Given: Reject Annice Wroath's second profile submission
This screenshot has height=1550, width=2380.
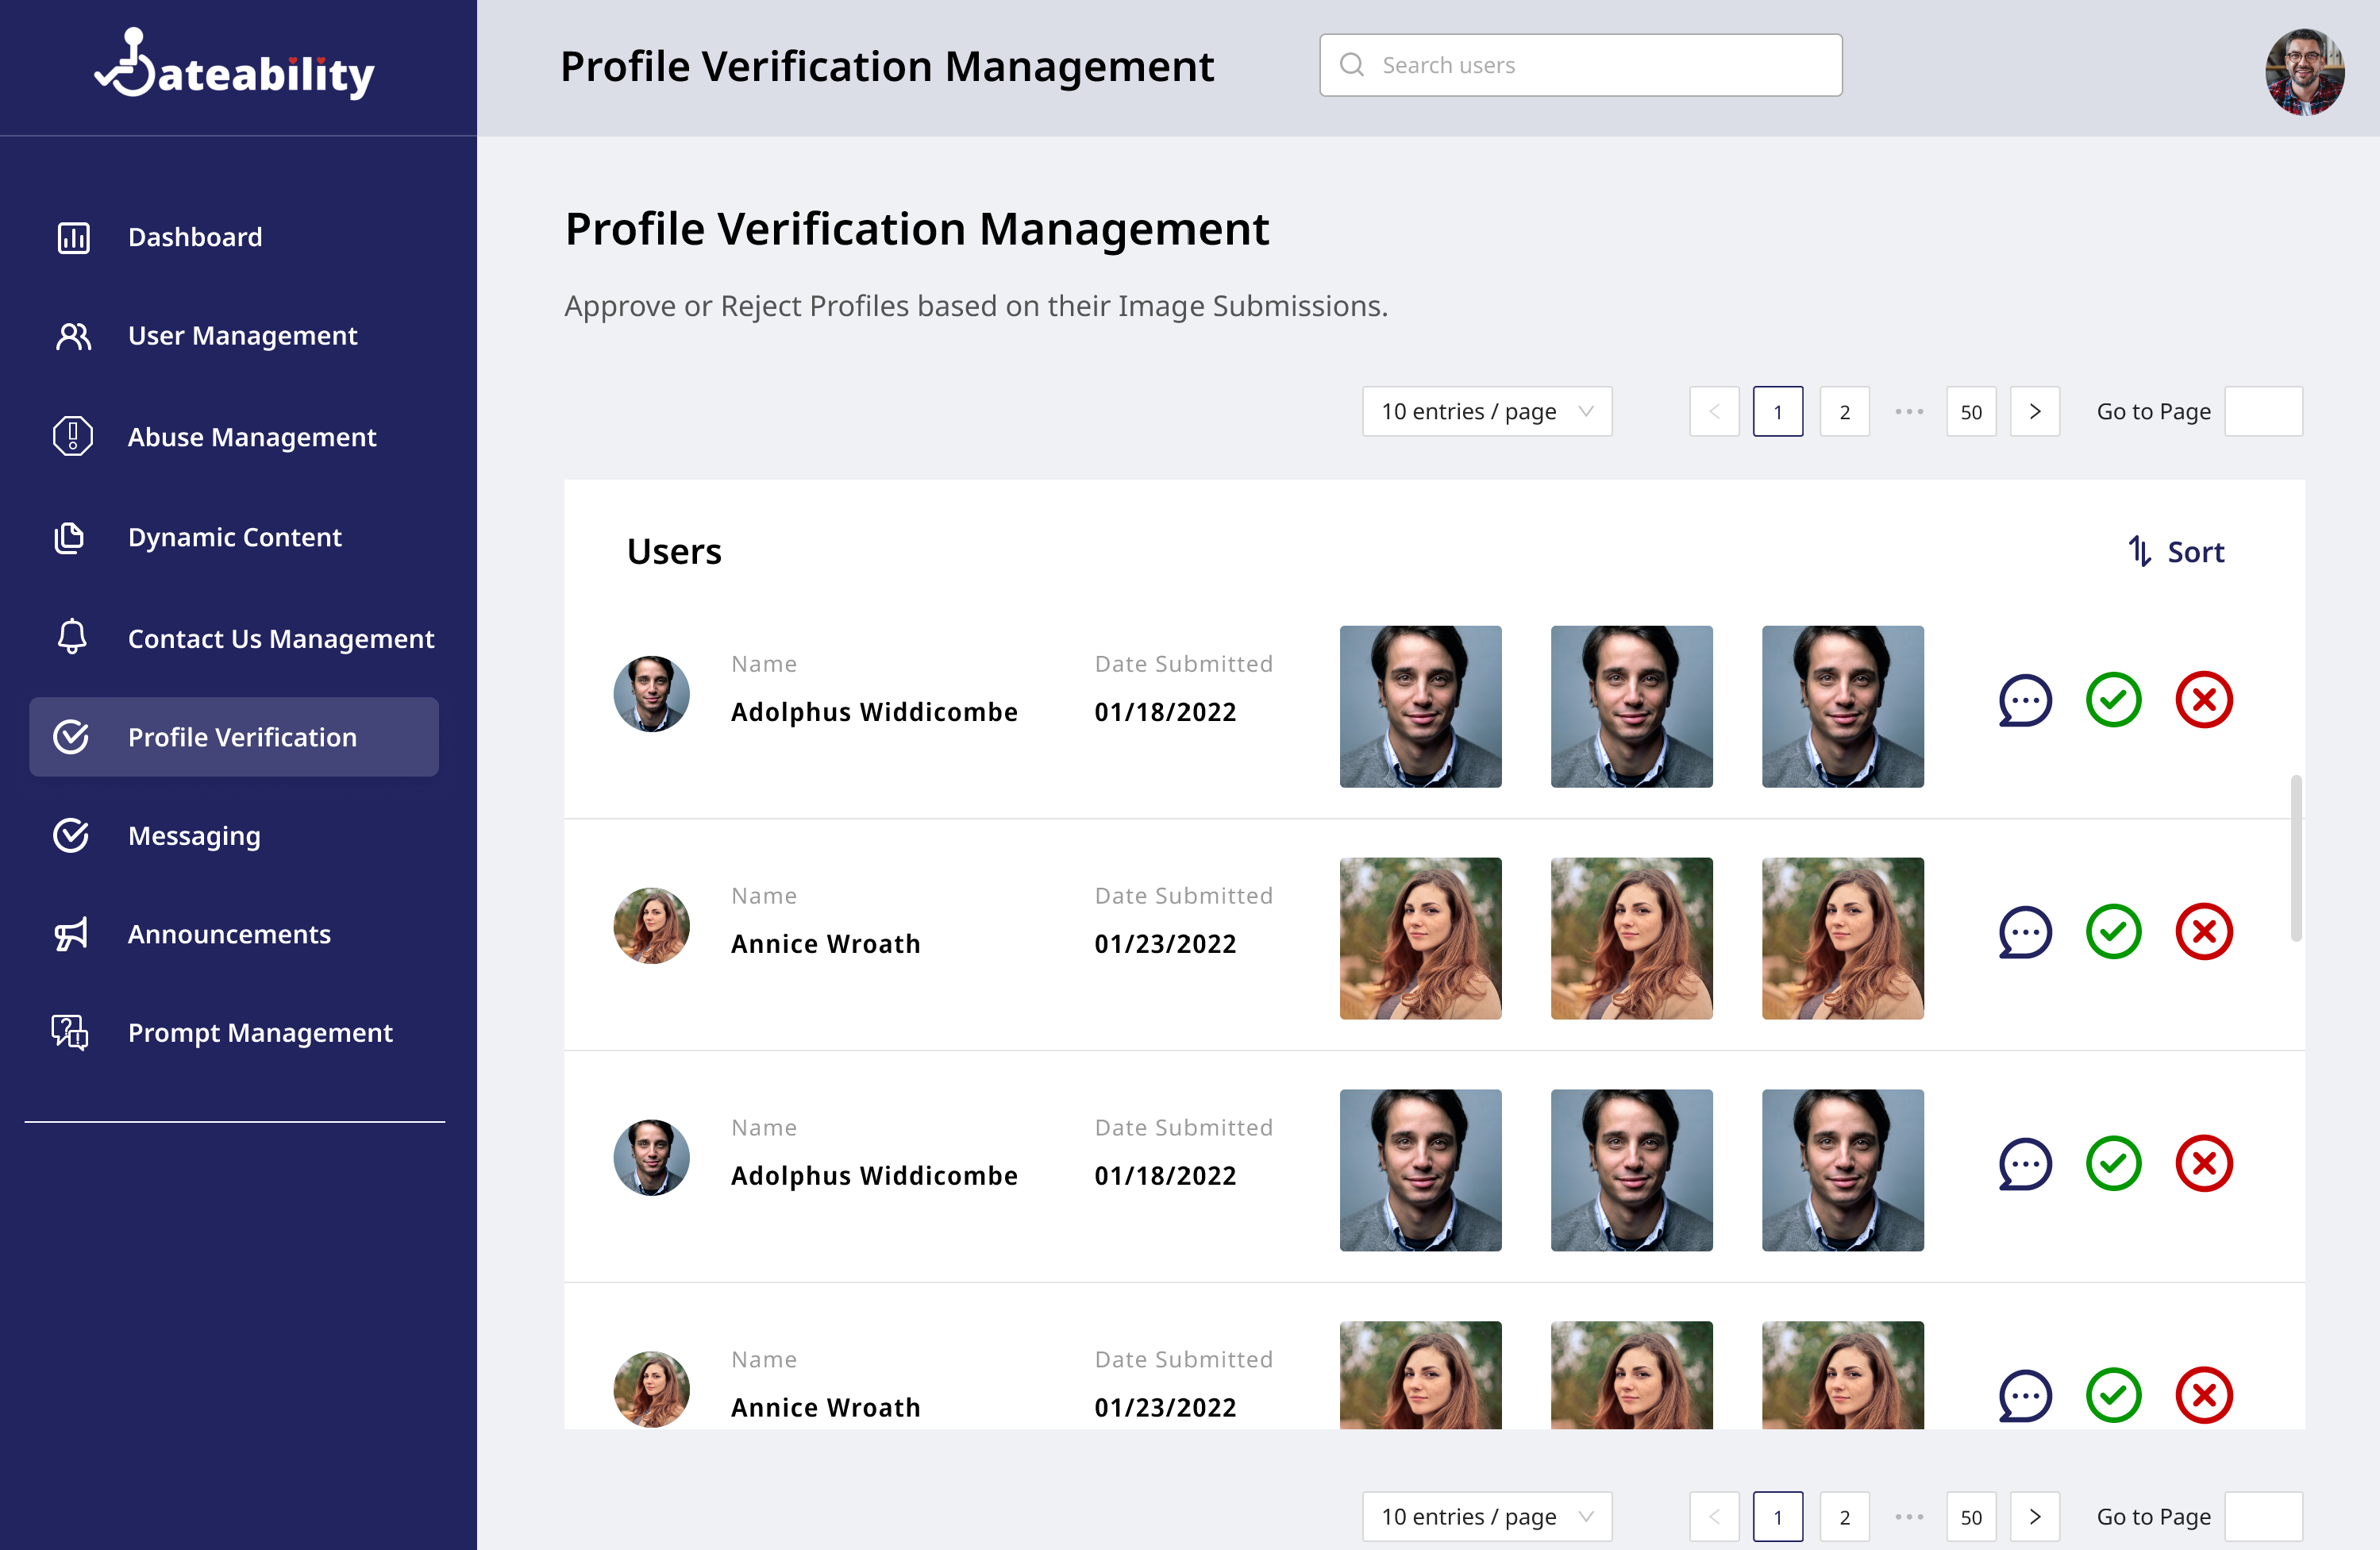Looking at the screenshot, I should [x=2204, y=1395].
